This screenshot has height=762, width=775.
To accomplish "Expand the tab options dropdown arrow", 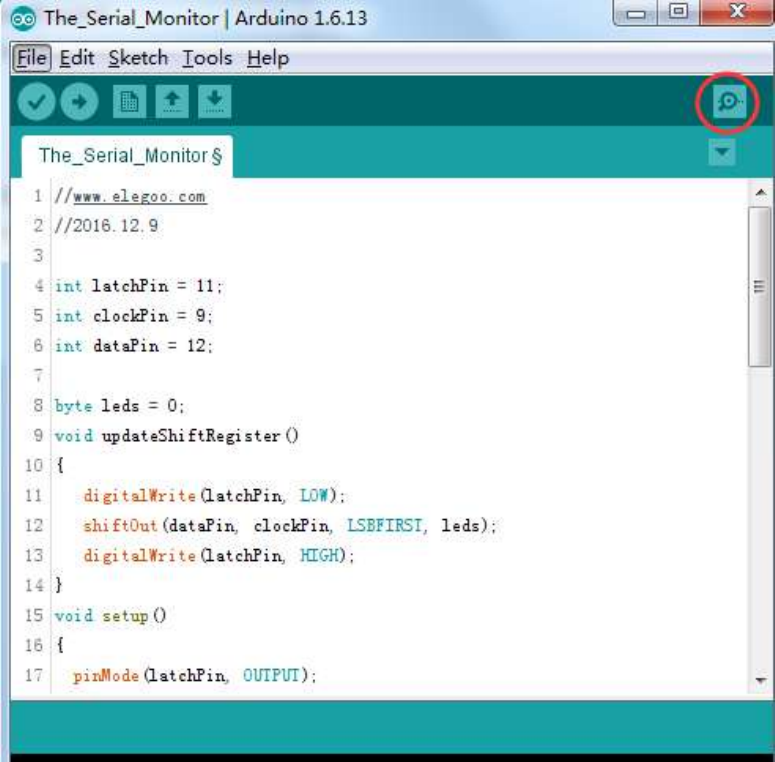I will (722, 152).
